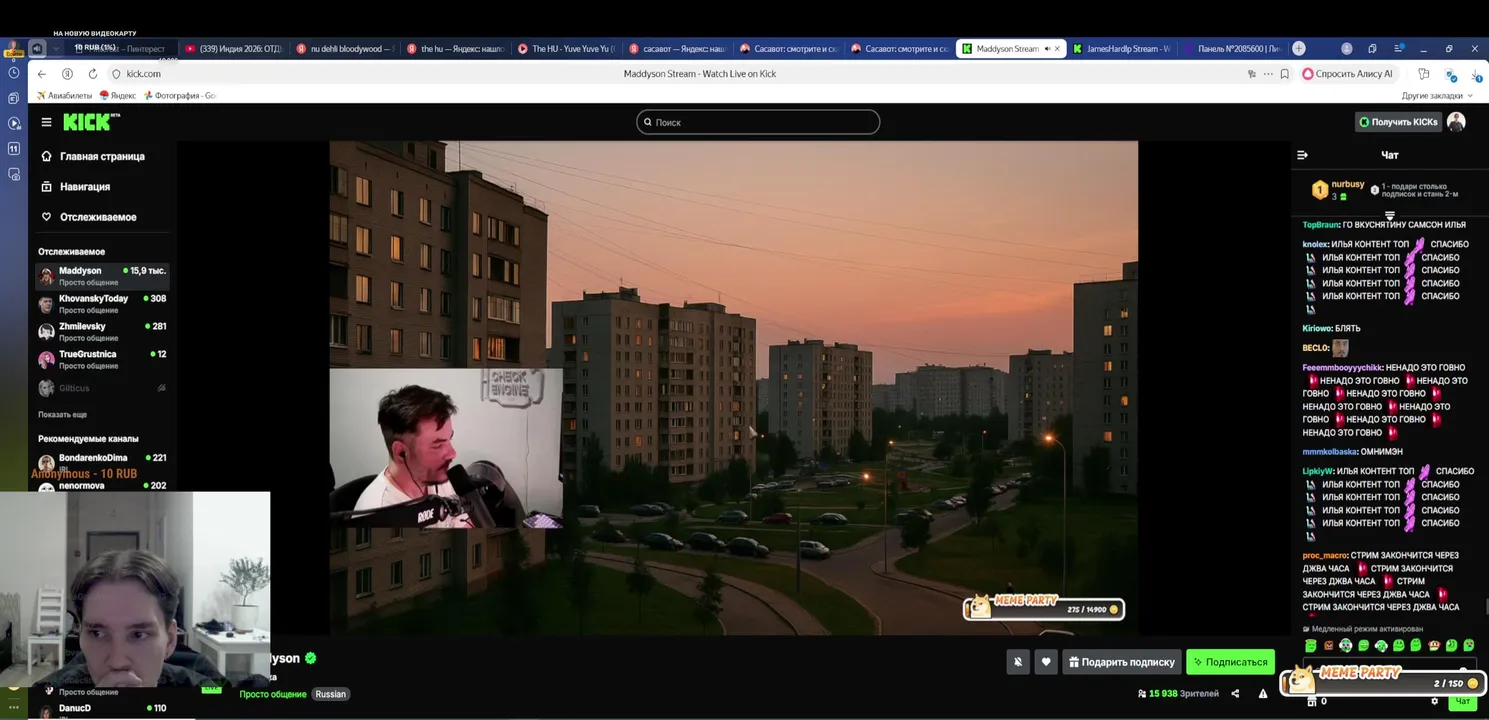This screenshot has width=1489, height=720.
Task: Bookmark this page with the bookmark icon
Action: (1284, 74)
